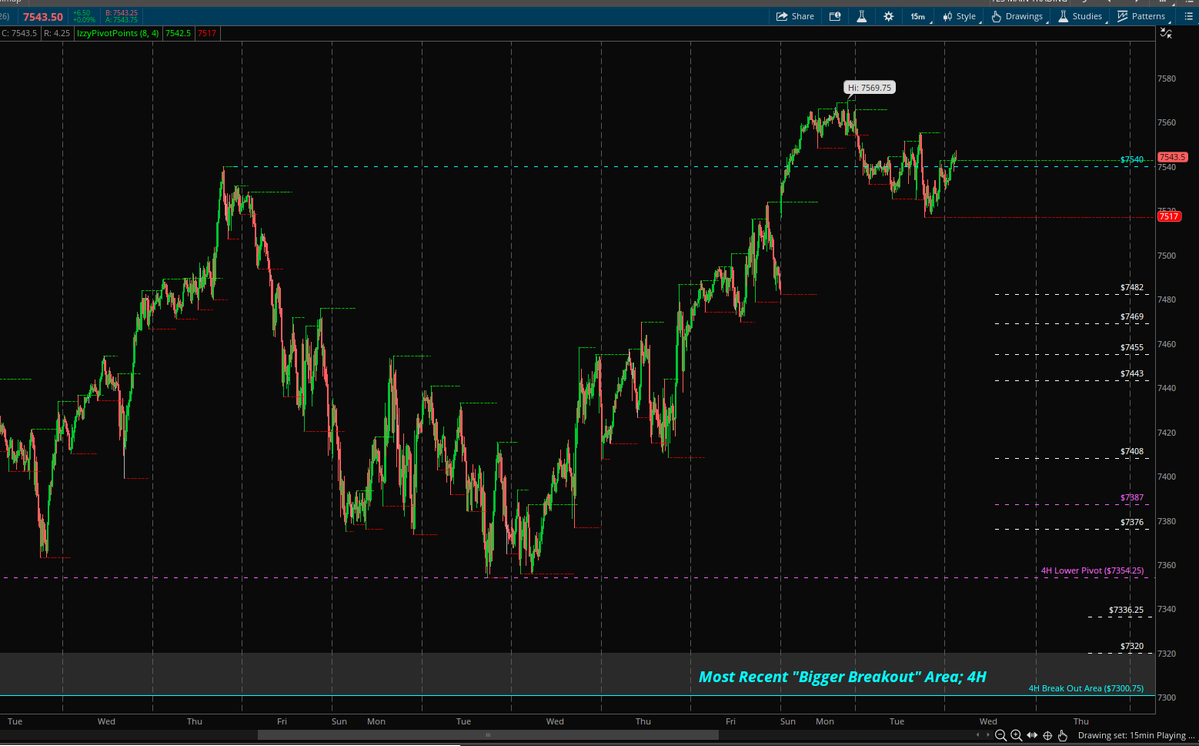
Task: Open the Patterns dropdown menu
Action: pyautogui.click(x=1142, y=16)
